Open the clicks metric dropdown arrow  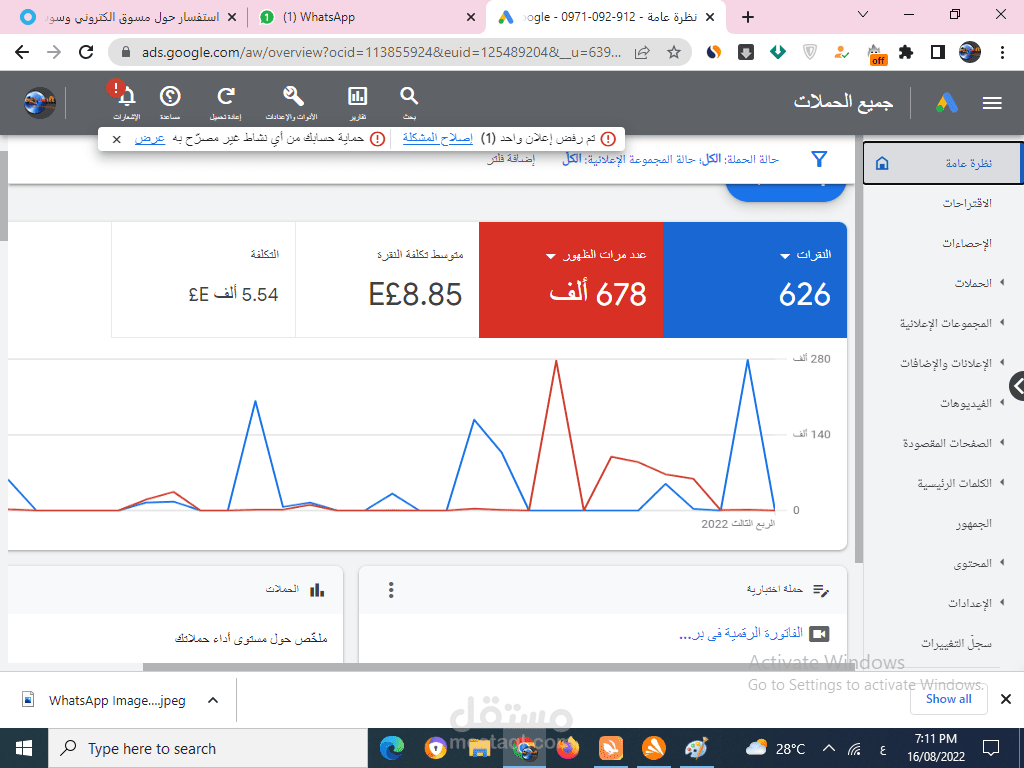click(785, 256)
